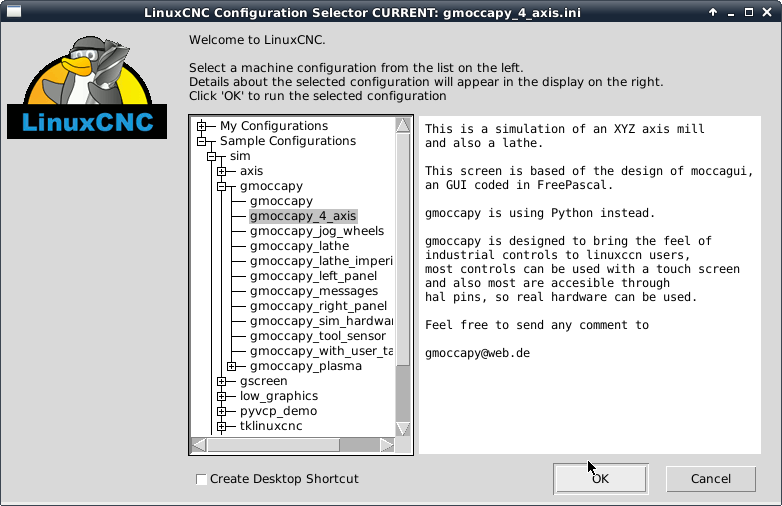Click the pyvcp_demo tree label

(x=278, y=411)
